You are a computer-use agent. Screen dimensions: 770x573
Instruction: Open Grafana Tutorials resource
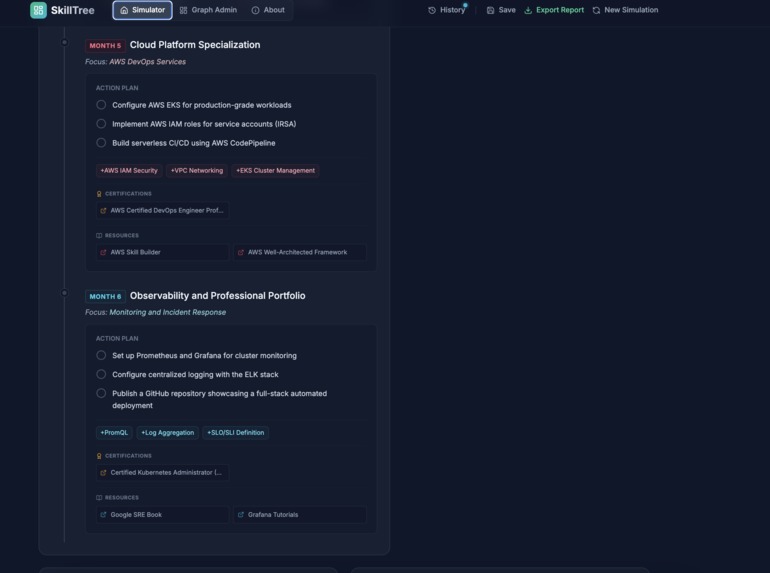click(x=300, y=515)
